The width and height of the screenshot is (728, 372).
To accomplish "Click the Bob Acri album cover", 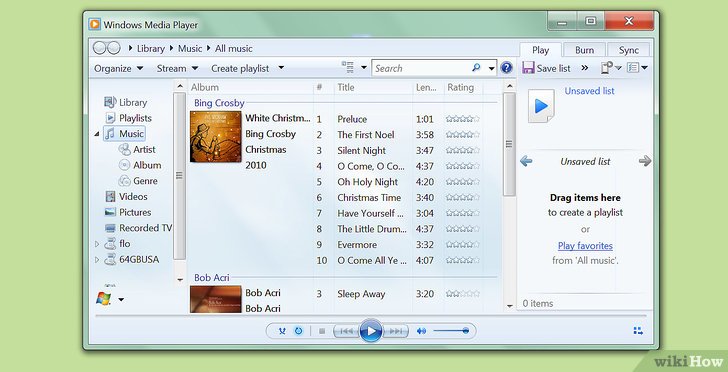I will point(215,299).
